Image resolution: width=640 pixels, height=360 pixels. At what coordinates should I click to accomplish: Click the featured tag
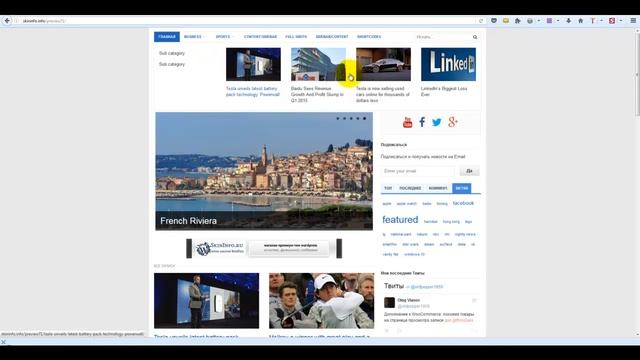pos(400,220)
